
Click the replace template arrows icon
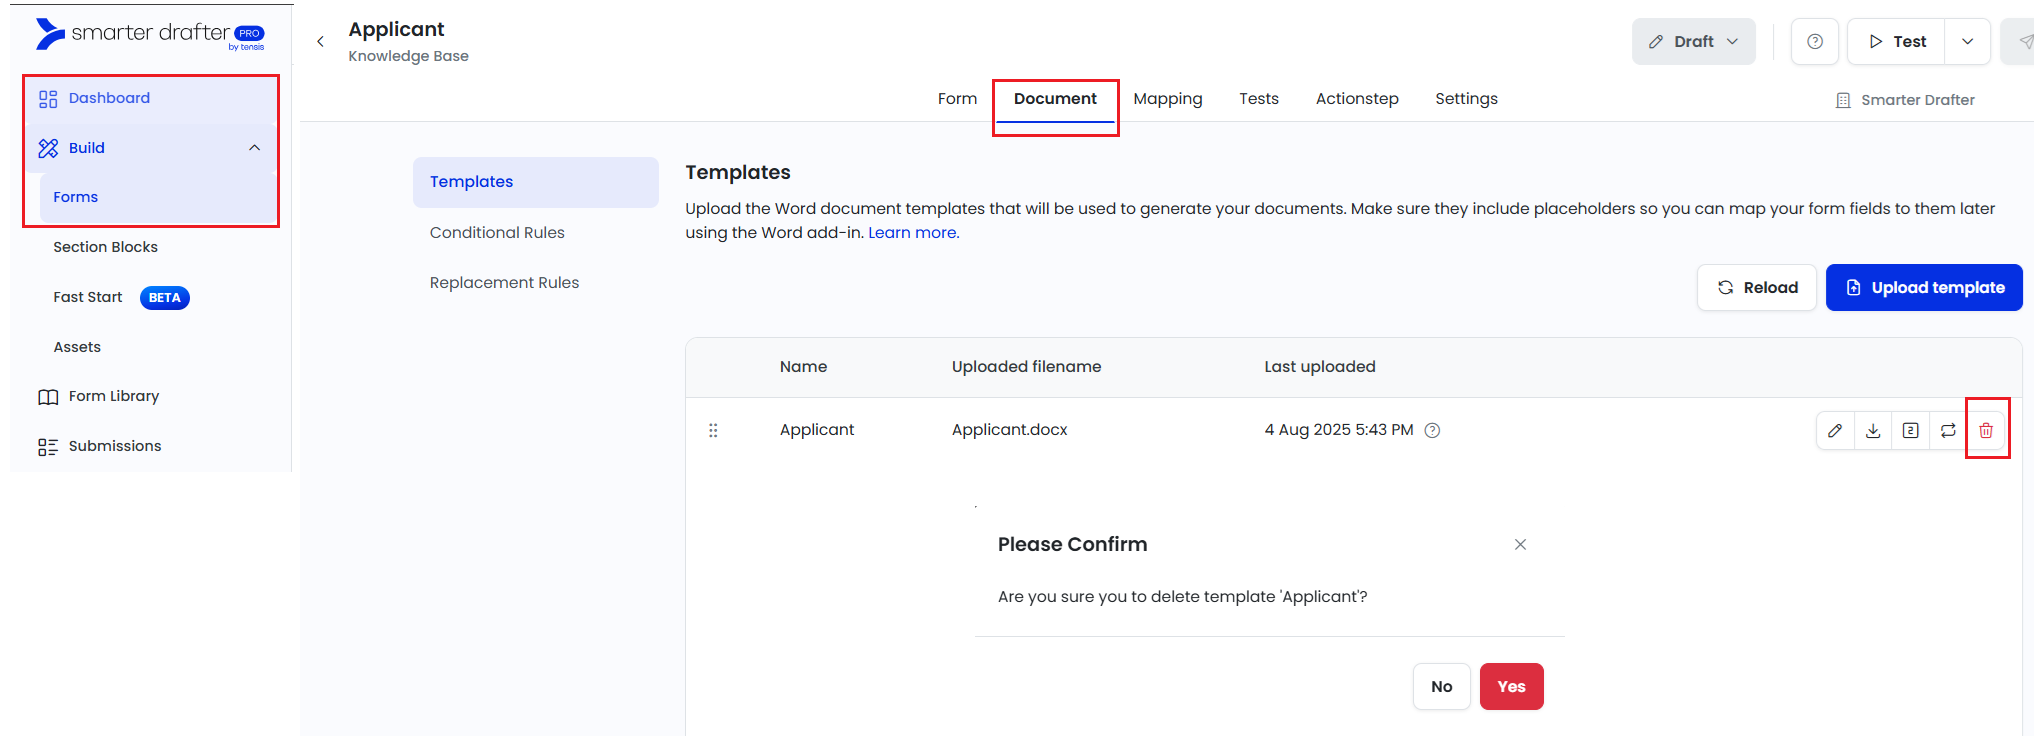(x=1948, y=430)
